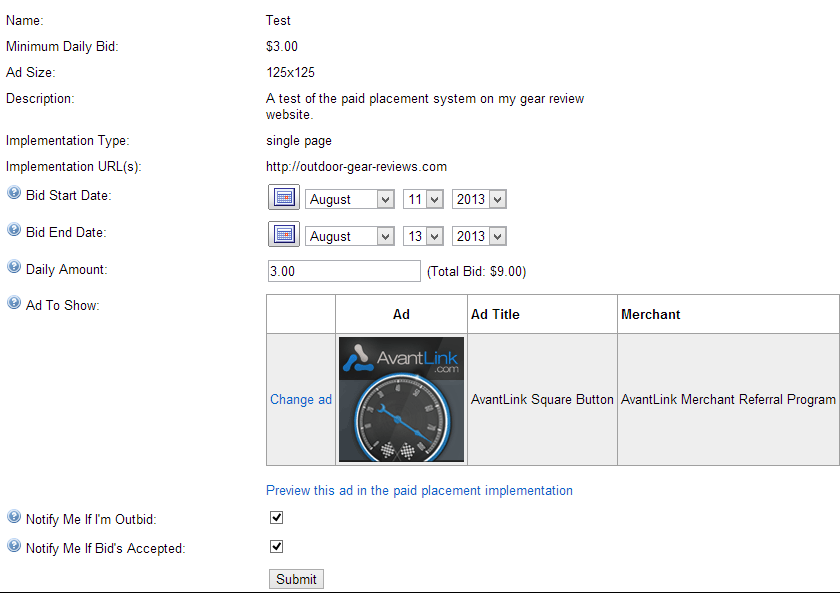Uncheck Notify Me If I'm Outbid checkbox

coord(276,517)
